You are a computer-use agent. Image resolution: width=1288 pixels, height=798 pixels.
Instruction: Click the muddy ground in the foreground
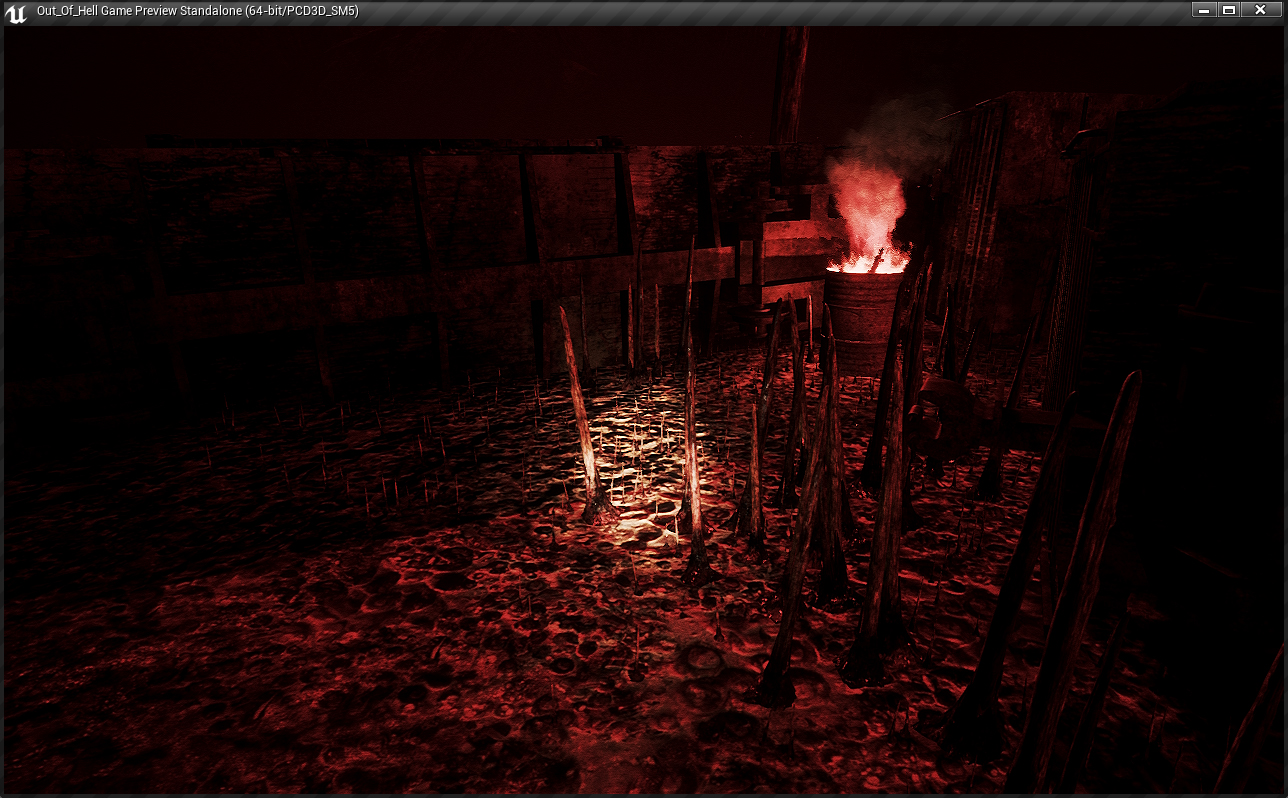click(x=400, y=680)
